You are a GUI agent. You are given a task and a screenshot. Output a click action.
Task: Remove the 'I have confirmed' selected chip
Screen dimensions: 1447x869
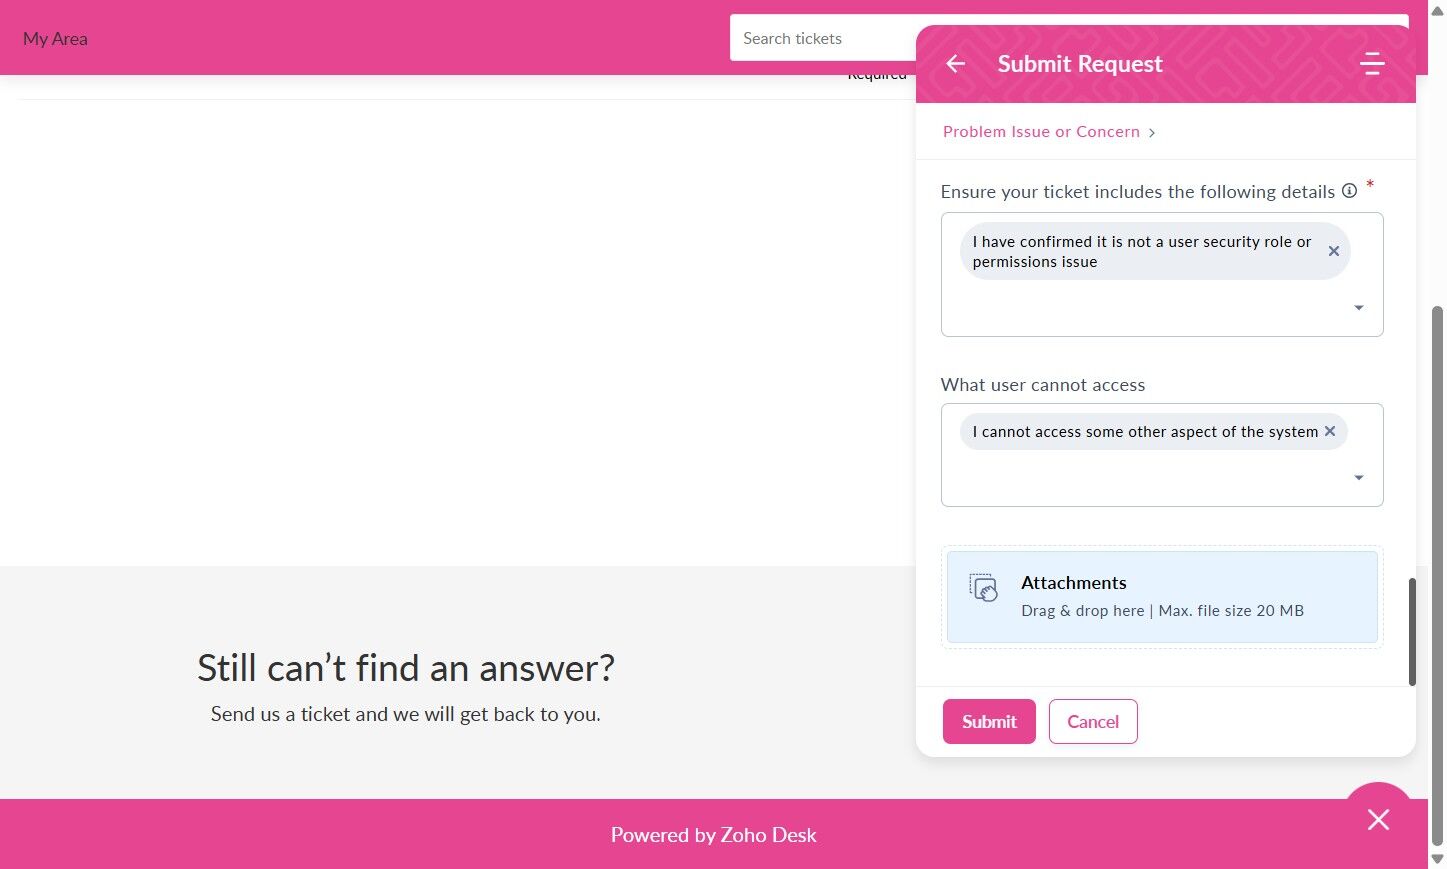(x=1333, y=251)
